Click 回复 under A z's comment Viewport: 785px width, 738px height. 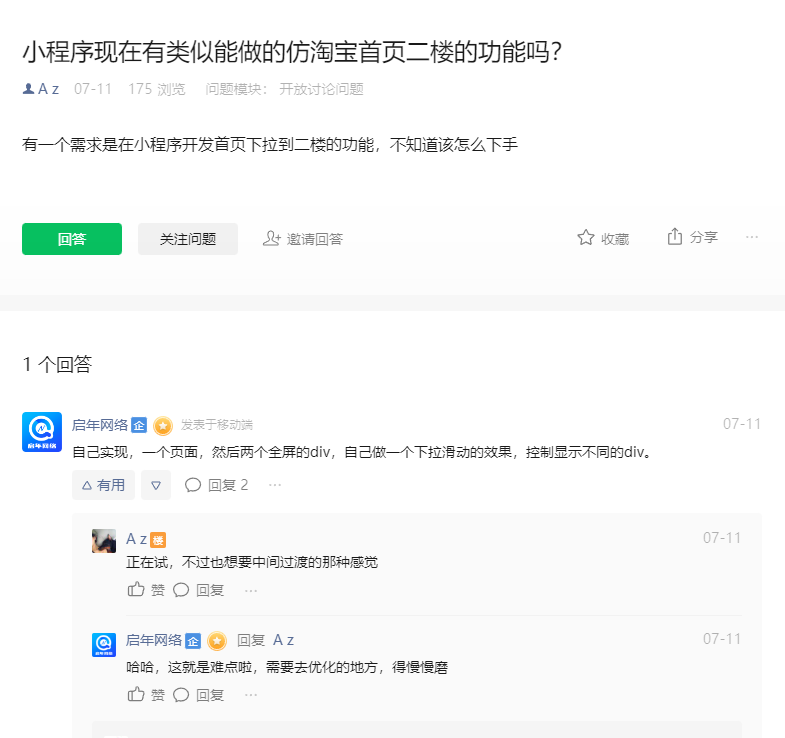click(x=199, y=590)
